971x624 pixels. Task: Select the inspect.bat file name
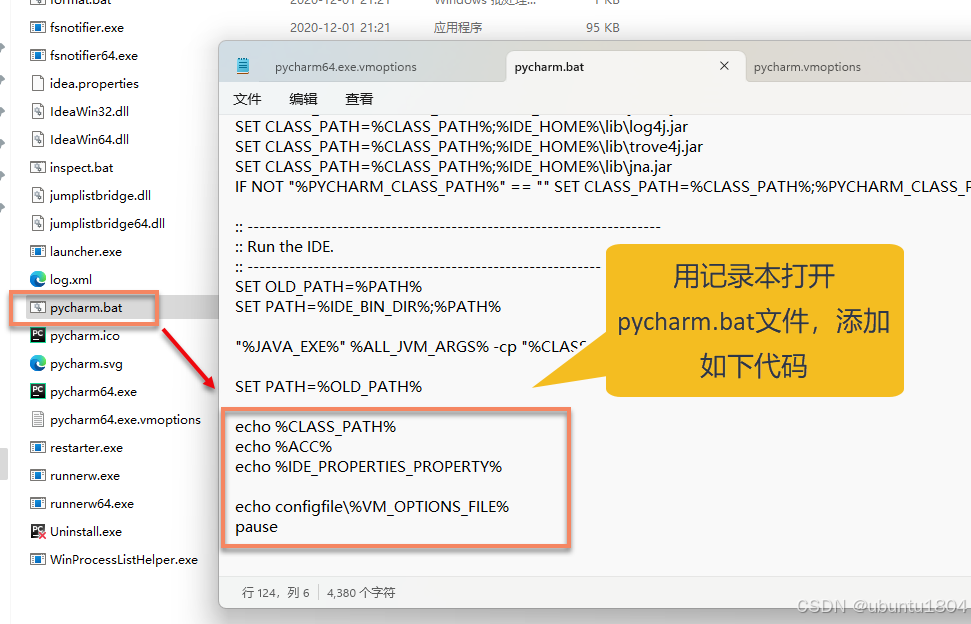(82, 168)
